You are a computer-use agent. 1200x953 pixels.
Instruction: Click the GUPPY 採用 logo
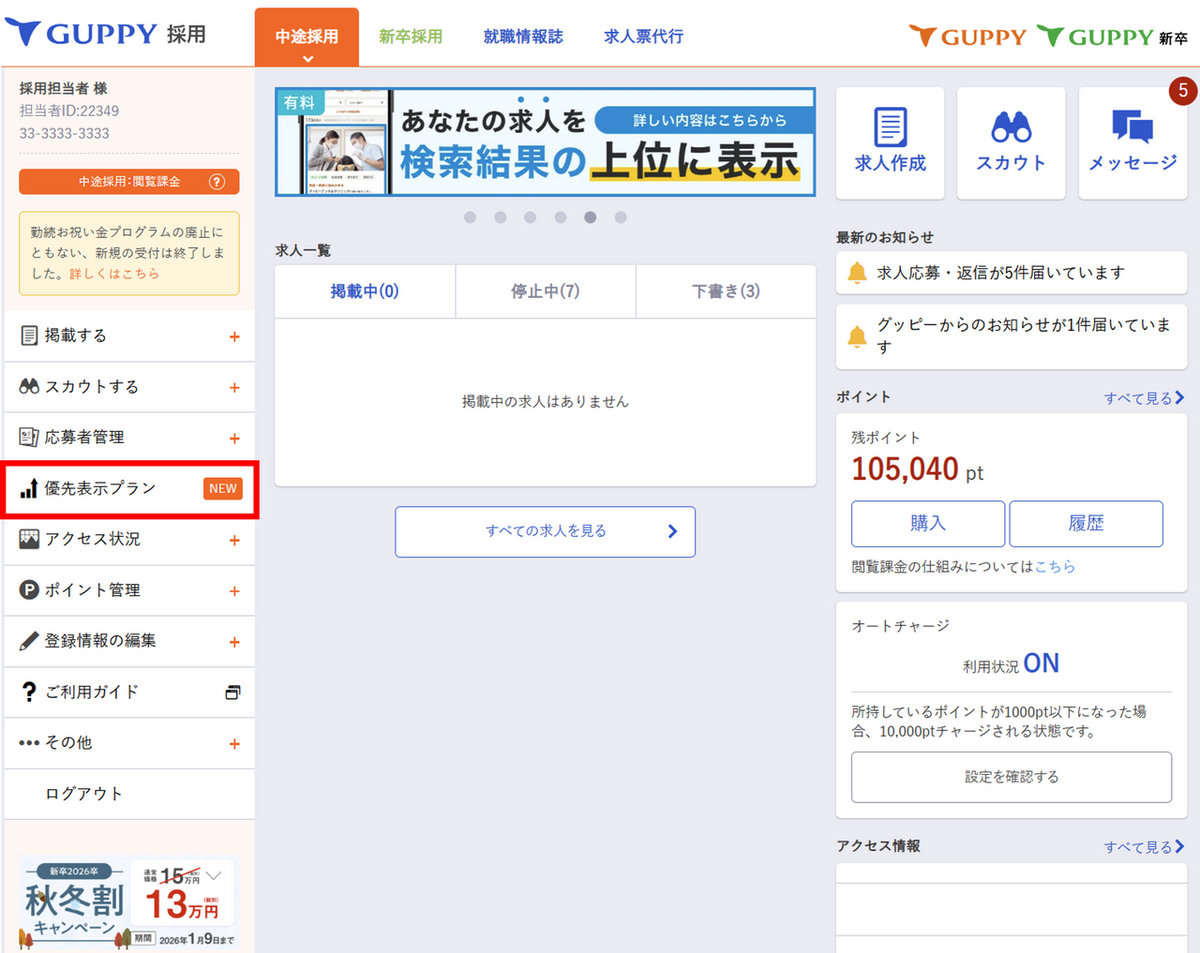[x=105, y=34]
